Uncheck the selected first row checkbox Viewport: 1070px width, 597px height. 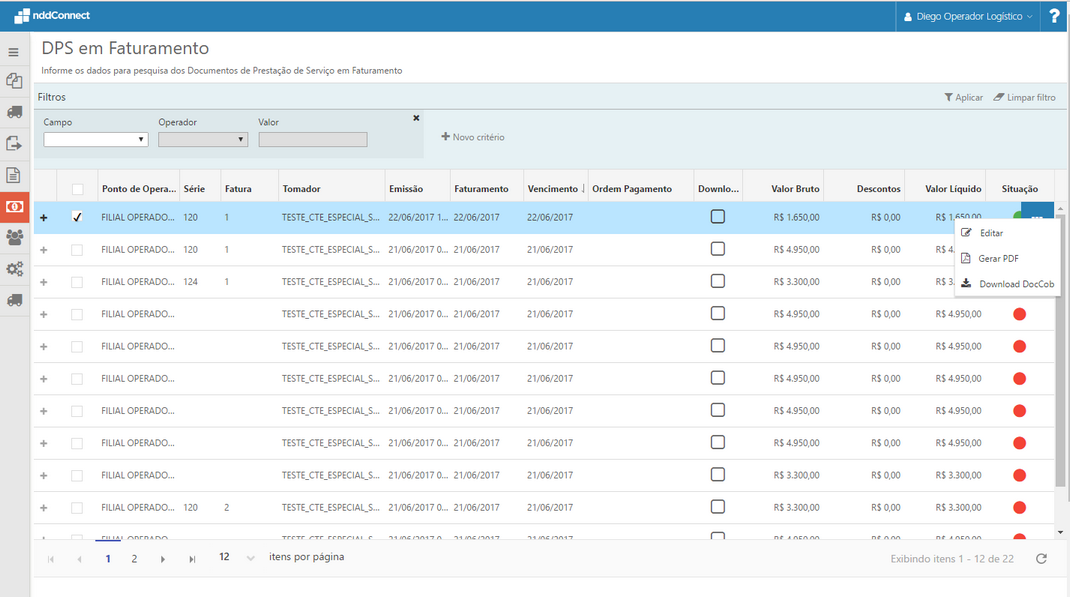pyautogui.click(x=77, y=217)
